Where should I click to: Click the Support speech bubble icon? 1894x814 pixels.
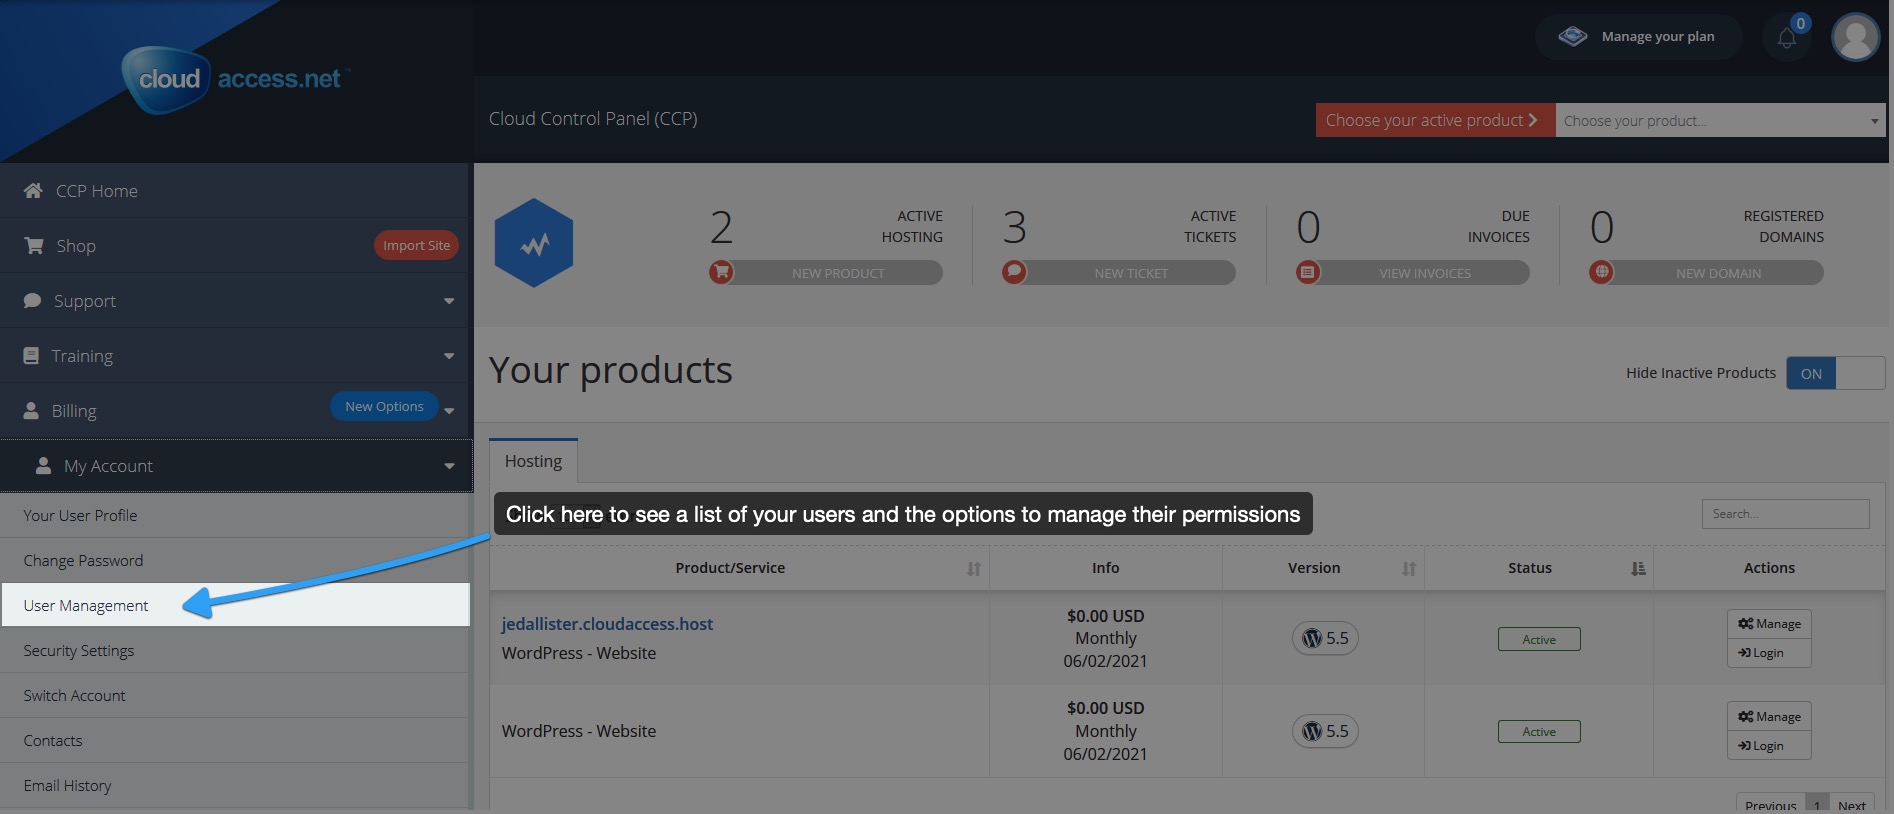[x=32, y=300]
